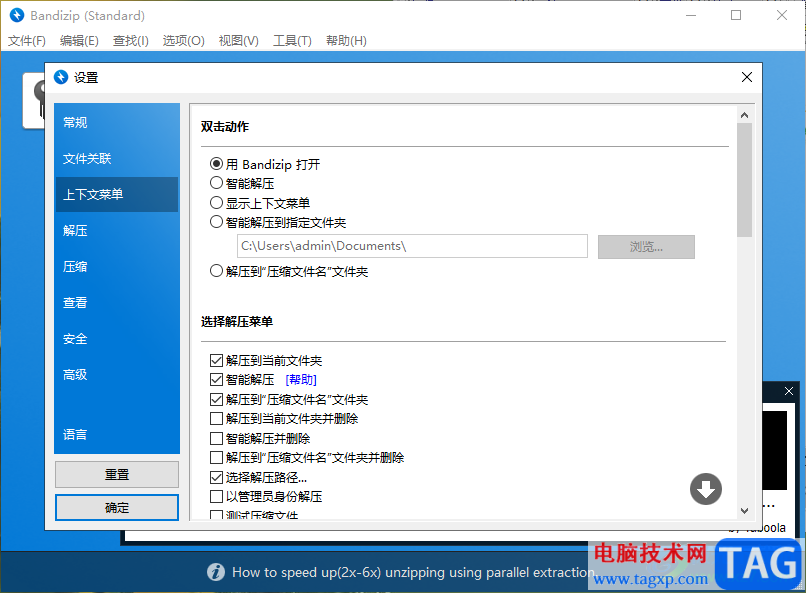Toggle the 解压到"压缩文件名"文件夹 checkbox

216,399
